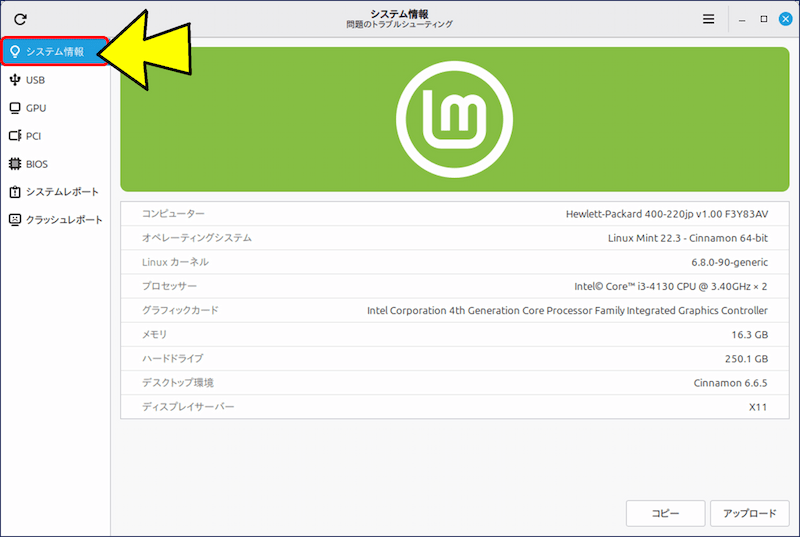Click the USB trident icon in sidebar
Viewport: 800px width, 537px height.
coord(15,80)
